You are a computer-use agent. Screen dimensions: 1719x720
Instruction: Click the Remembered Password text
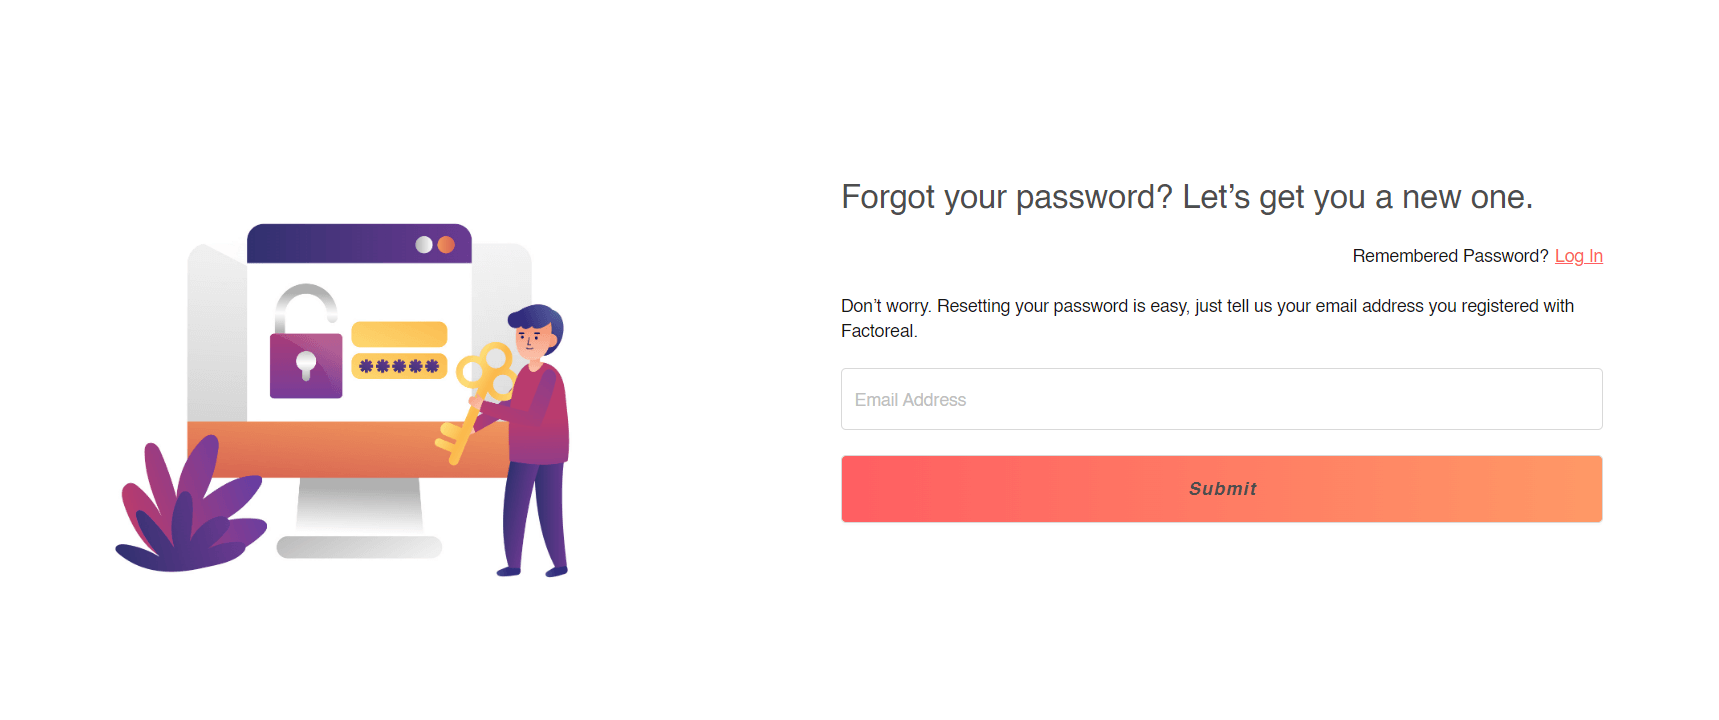click(x=1450, y=255)
